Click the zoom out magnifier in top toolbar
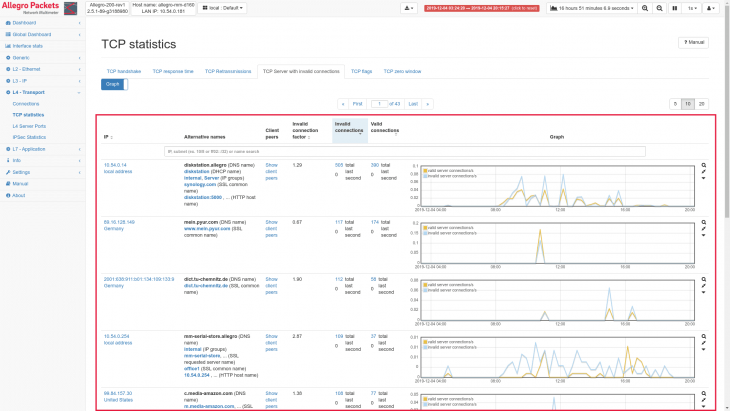Viewport: 730px width, 411px height. 660,8
